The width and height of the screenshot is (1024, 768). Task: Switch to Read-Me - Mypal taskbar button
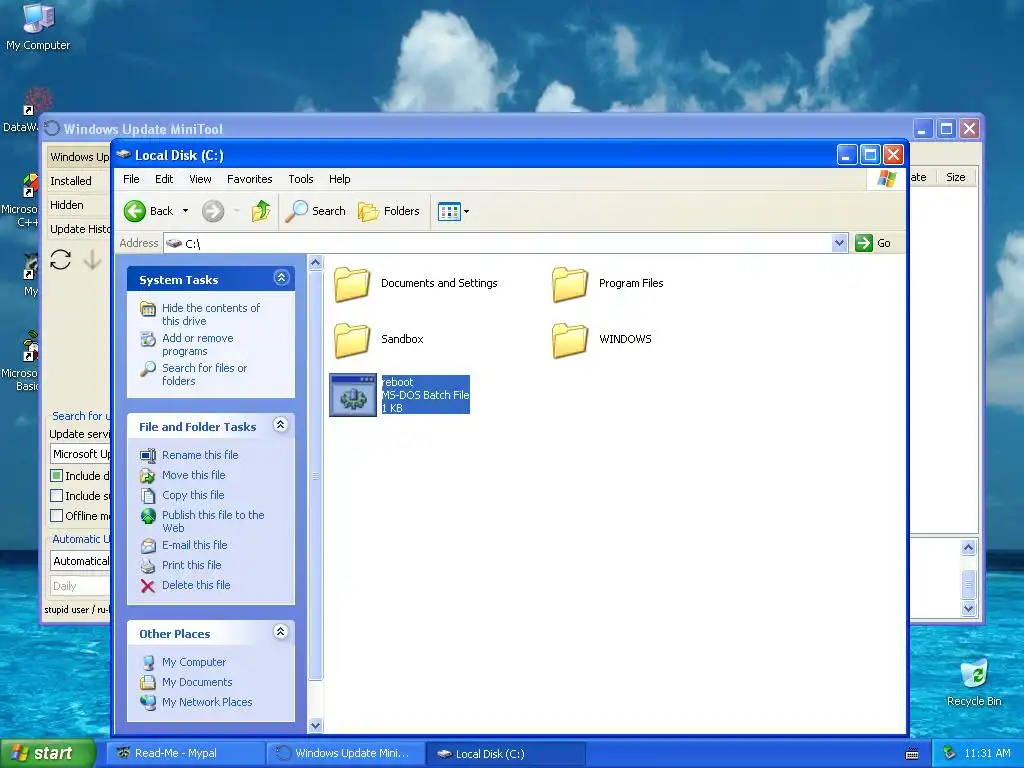coord(187,754)
